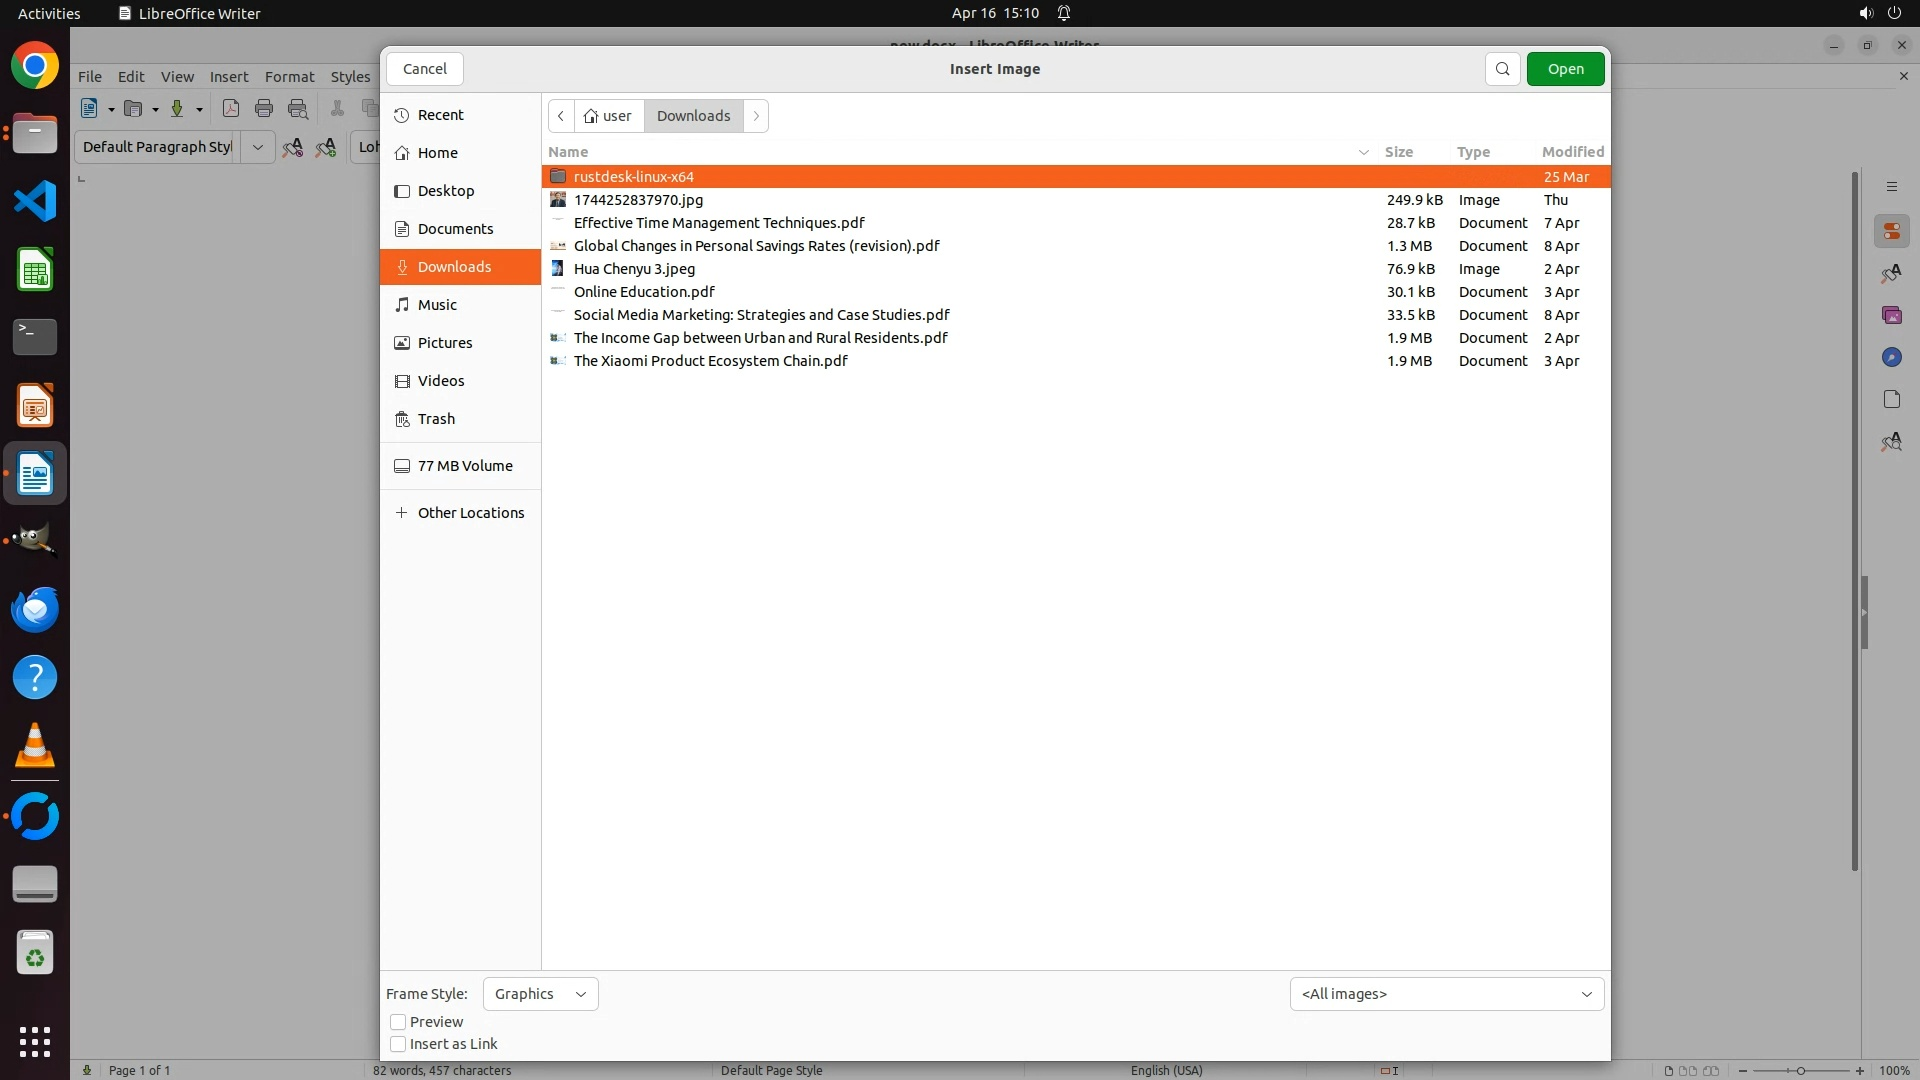Open Gallery from the right sidebar

click(1891, 315)
